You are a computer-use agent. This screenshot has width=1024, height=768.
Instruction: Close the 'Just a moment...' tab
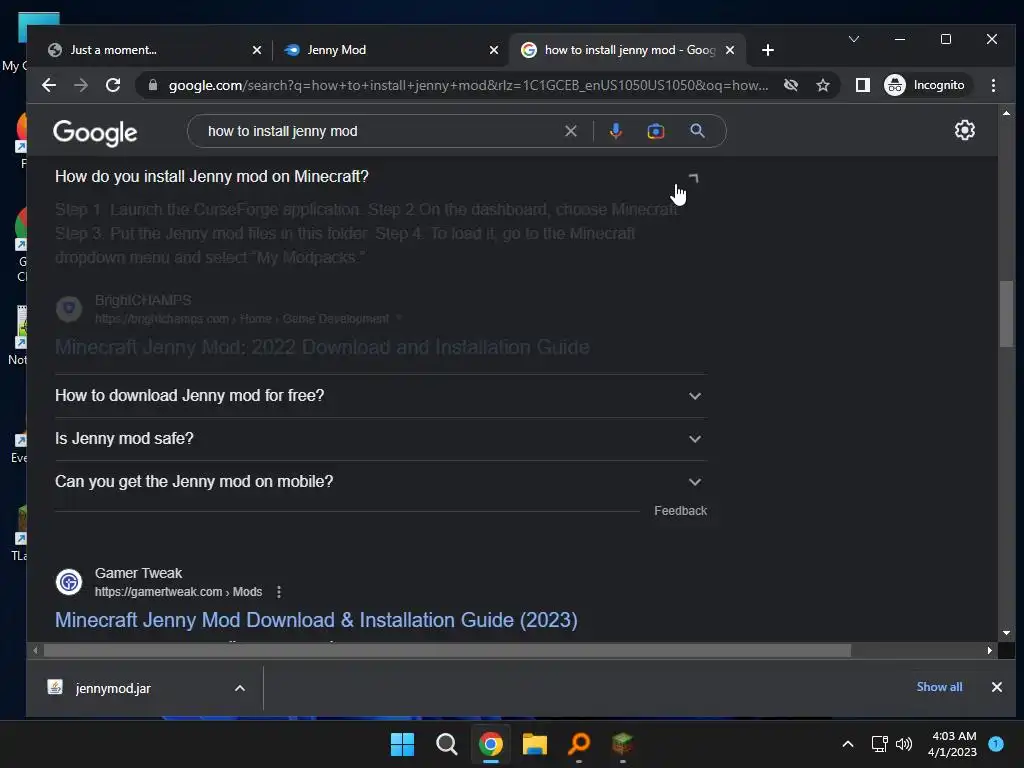click(x=257, y=50)
